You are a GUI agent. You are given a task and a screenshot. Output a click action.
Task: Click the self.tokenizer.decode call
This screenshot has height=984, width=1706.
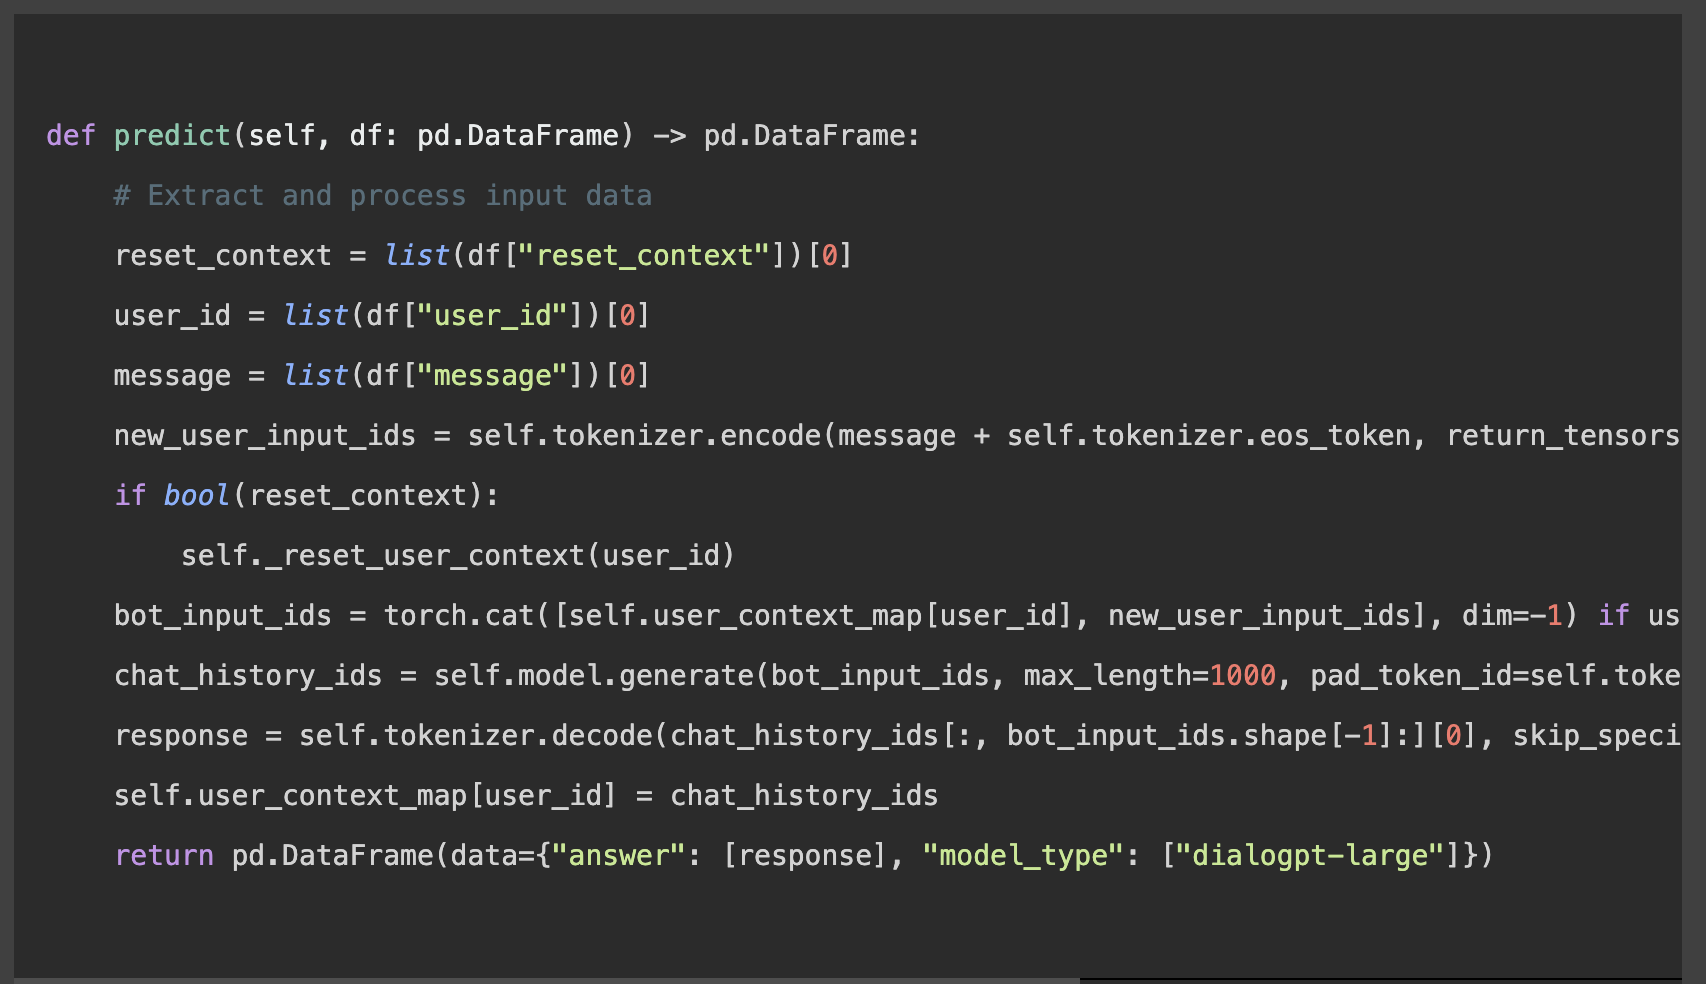(475, 736)
